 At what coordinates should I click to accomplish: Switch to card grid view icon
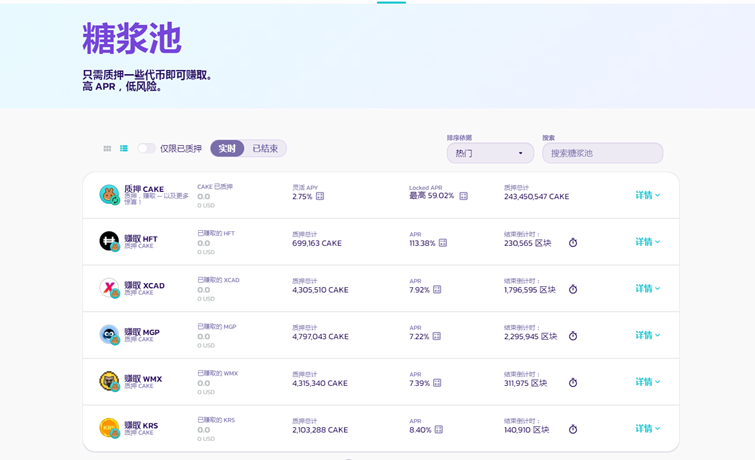(x=107, y=148)
